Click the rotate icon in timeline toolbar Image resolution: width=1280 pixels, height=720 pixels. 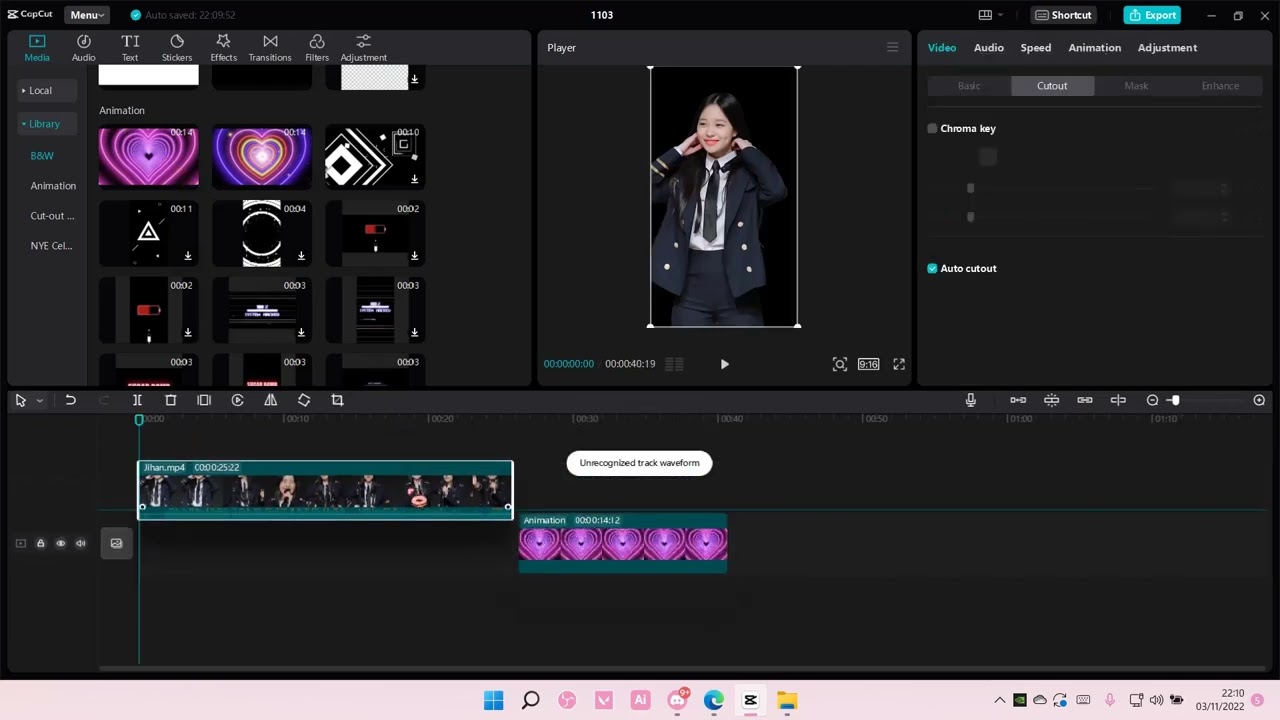tap(304, 400)
